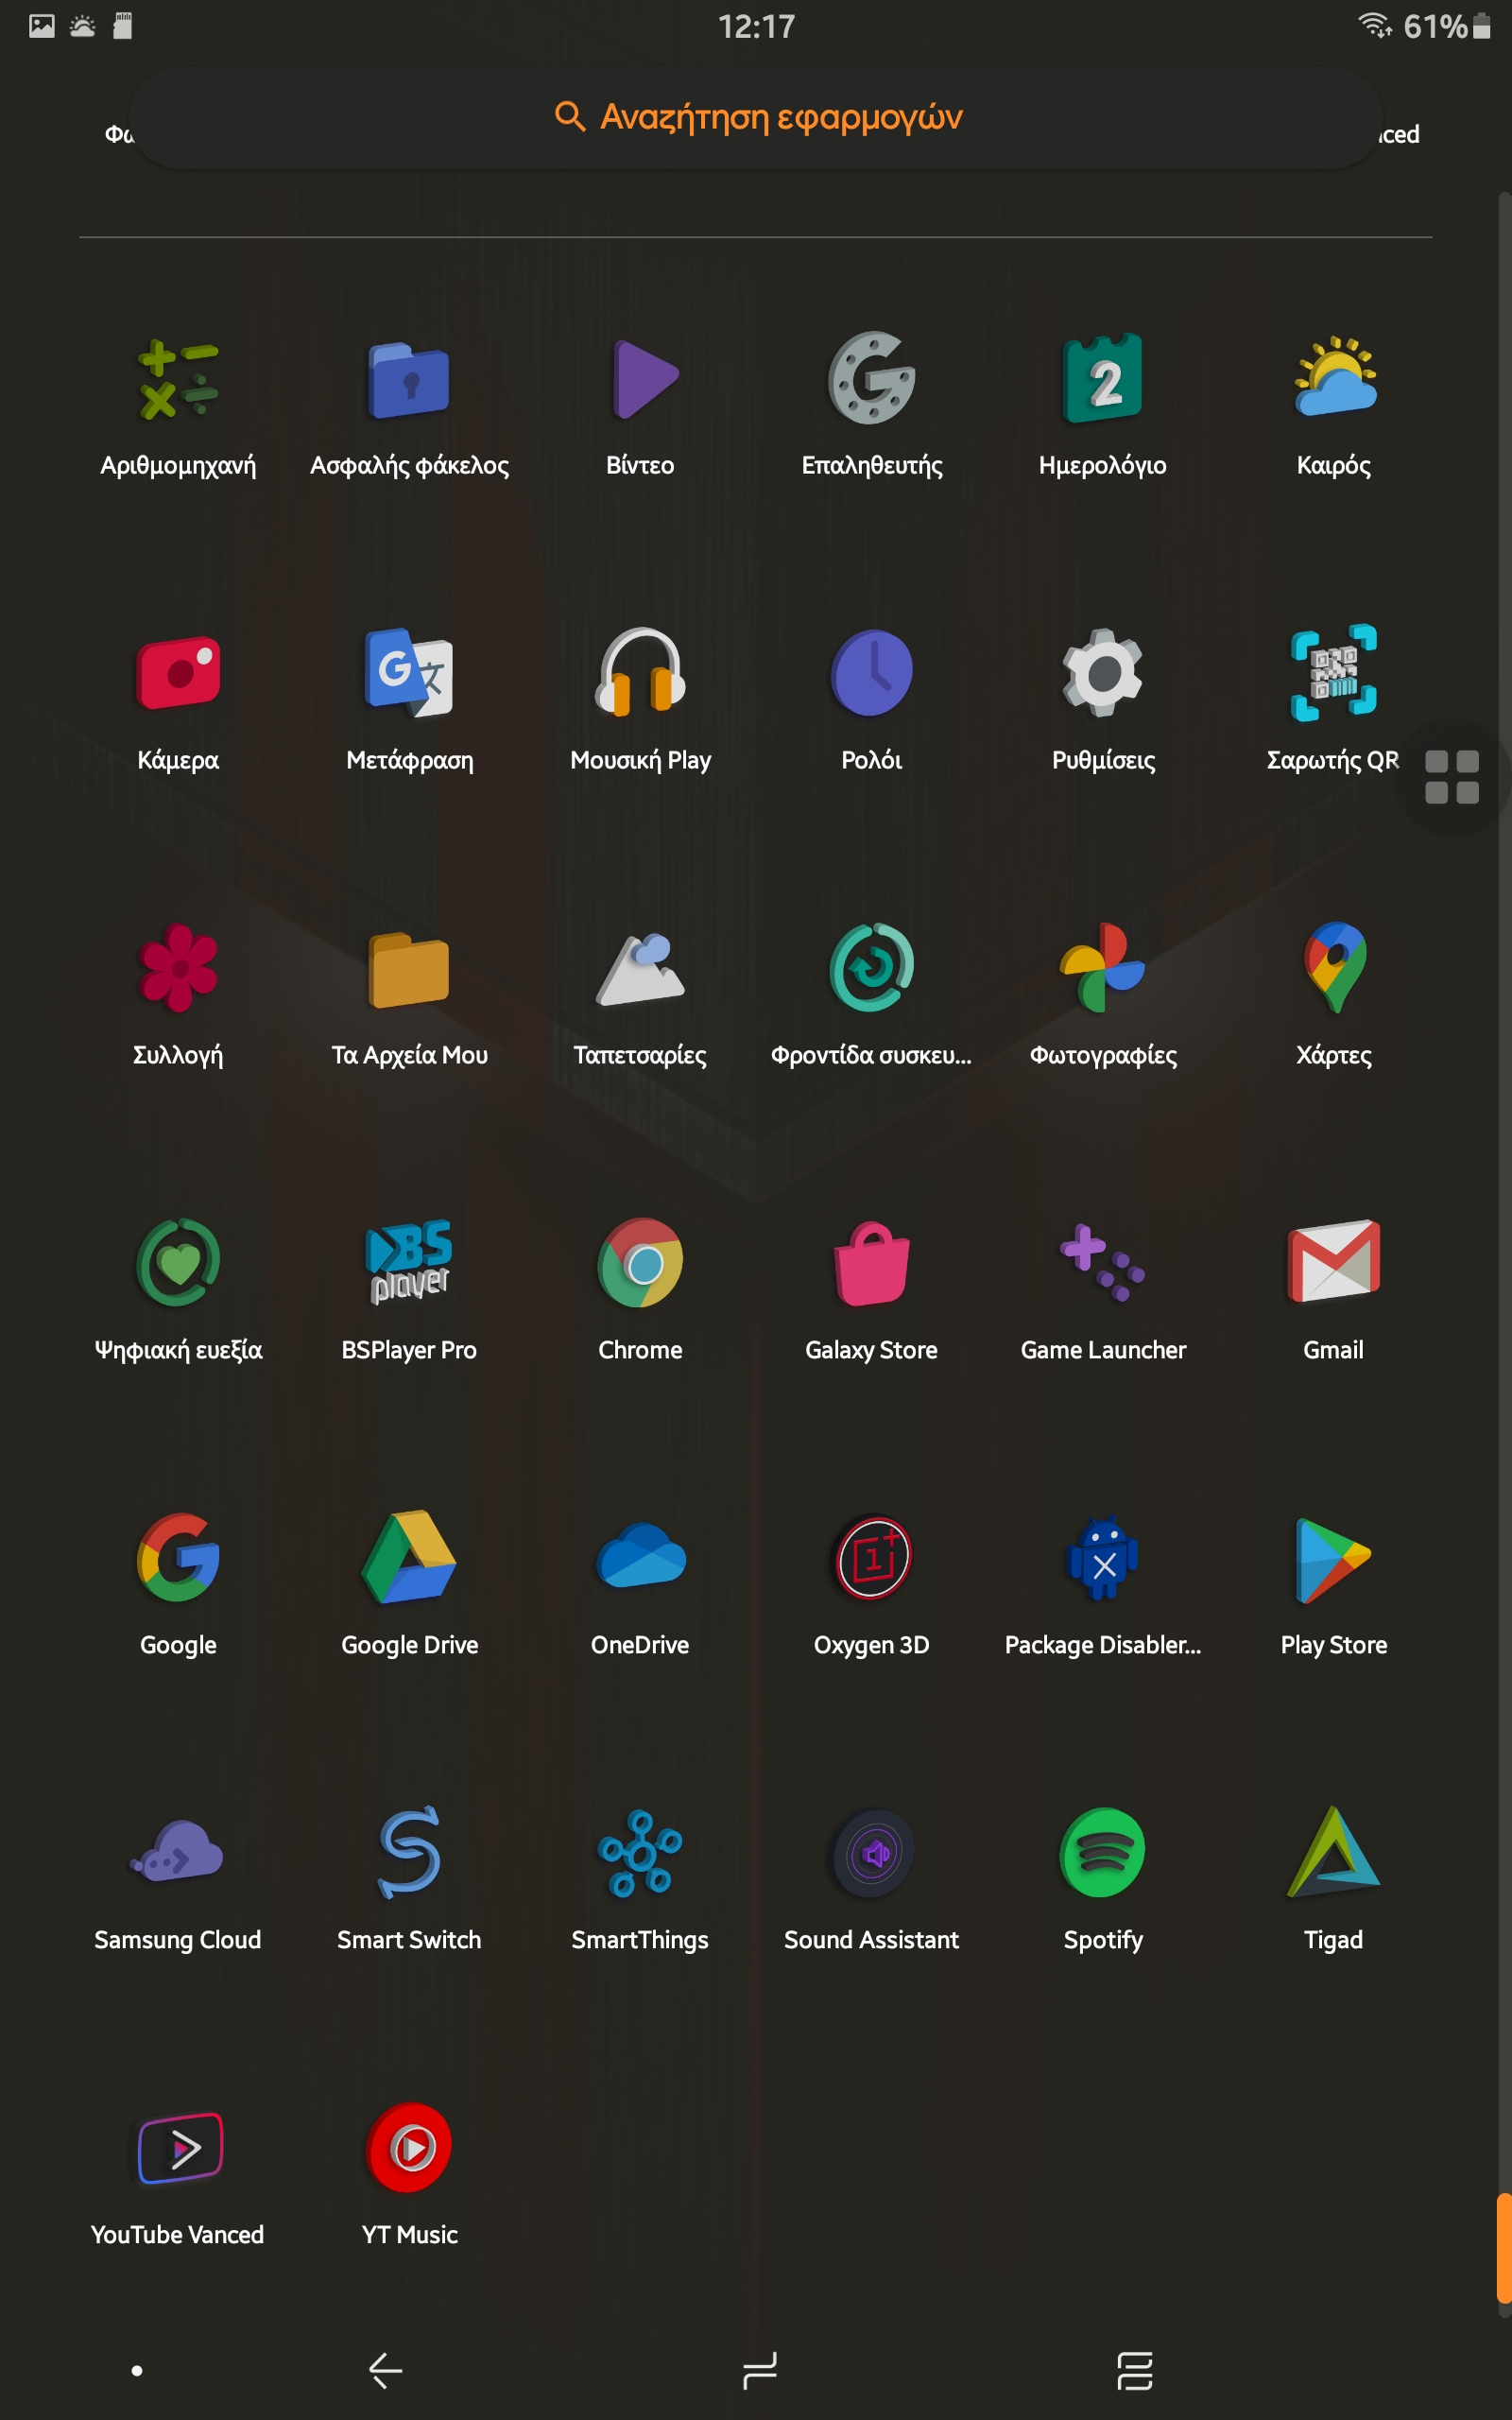Open Μετάφραση translate app
Image resolution: width=1512 pixels, height=2420 pixels.
tap(409, 673)
